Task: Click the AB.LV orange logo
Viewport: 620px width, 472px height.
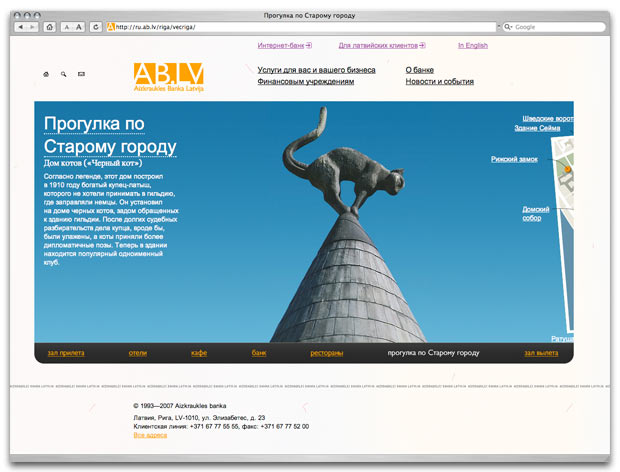Action: 170,76
